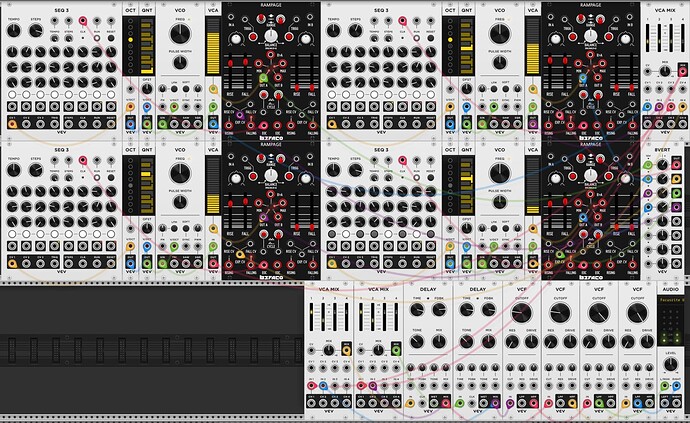Turn the FREQ knob on the upper-left VCO
This screenshot has width=690, height=423.
(180, 34)
